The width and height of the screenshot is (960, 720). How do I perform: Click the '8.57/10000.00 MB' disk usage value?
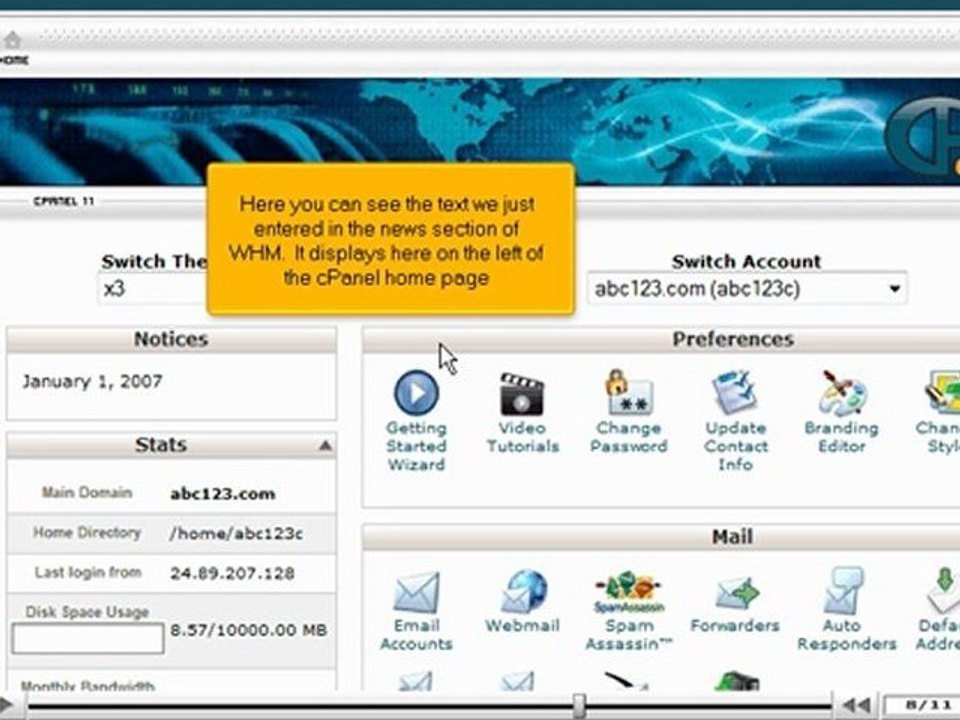pos(248,630)
